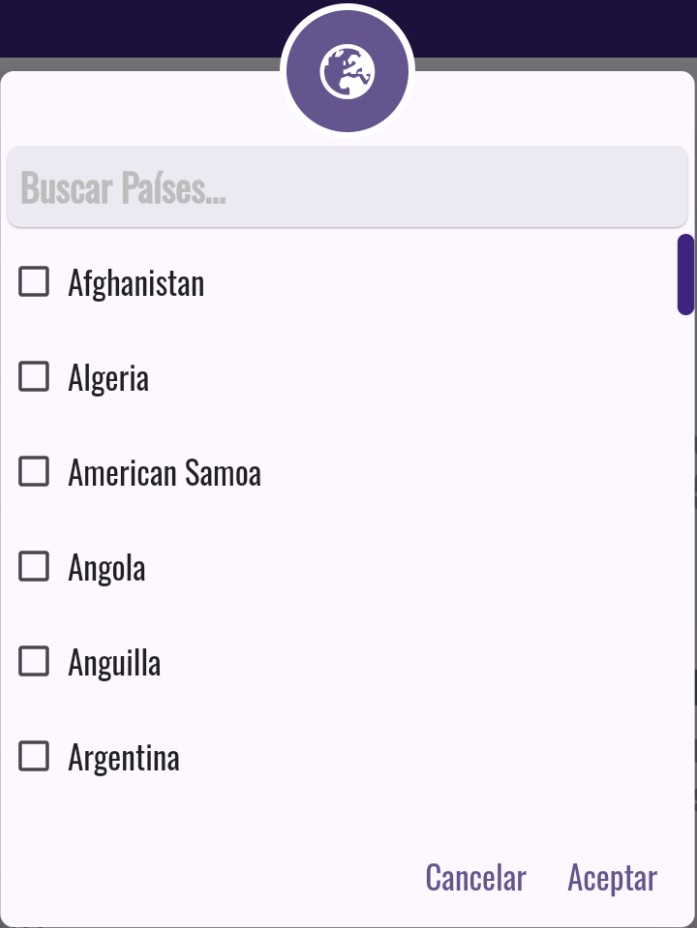Tick the checkbox beside Afghanistan
Screen dimensions: 697x928
pyautogui.click(x=34, y=282)
